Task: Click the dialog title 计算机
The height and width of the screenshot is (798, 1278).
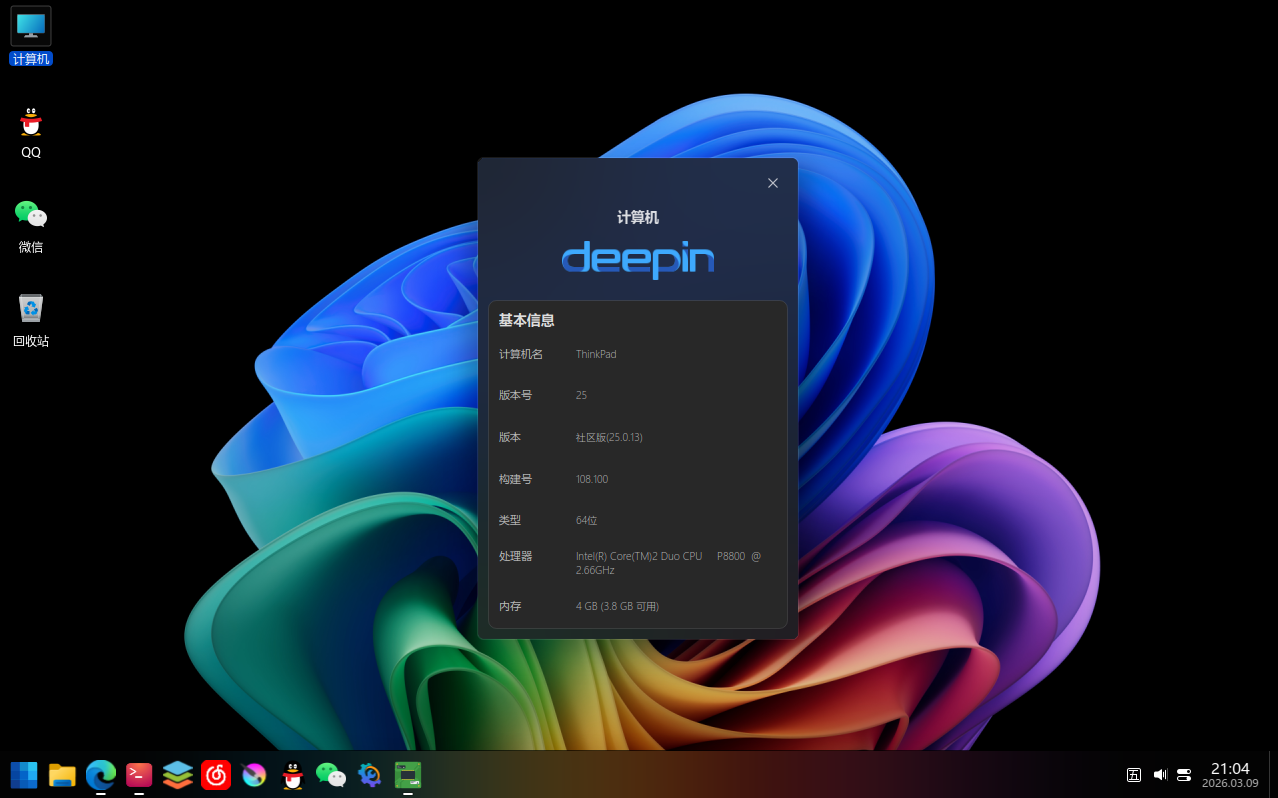Action: click(638, 217)
